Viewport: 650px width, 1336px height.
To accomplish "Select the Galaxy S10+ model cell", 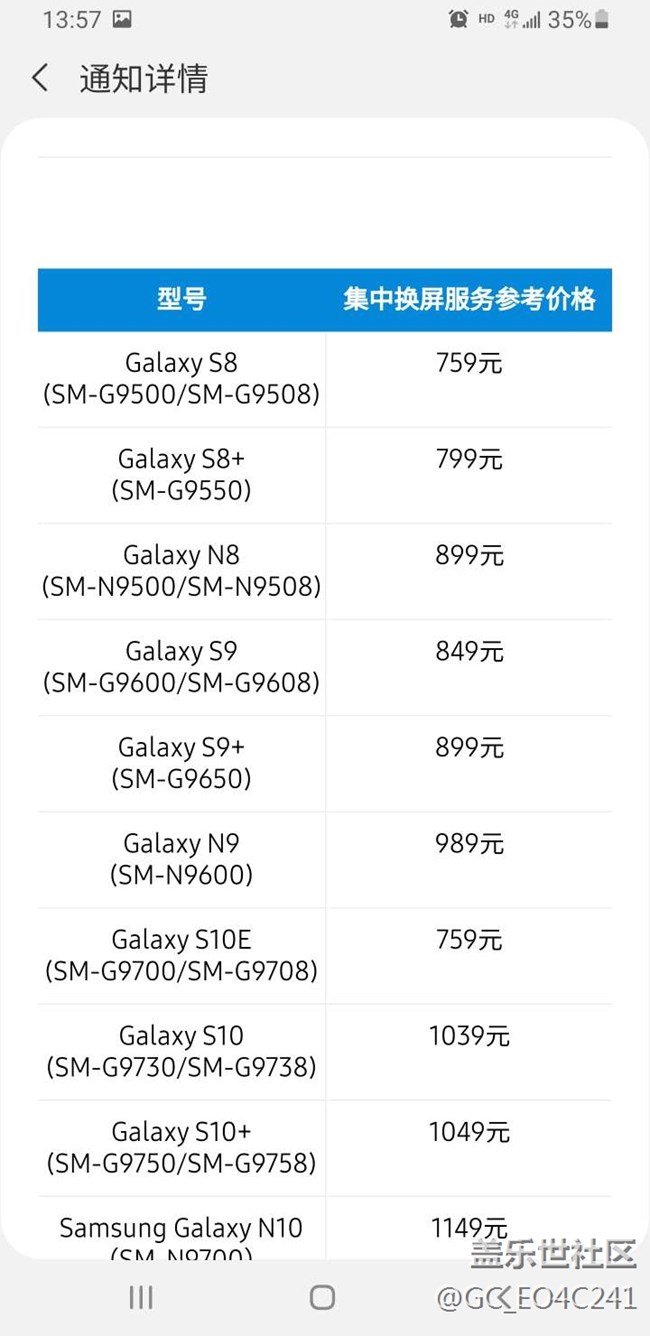I will click(181, 1146).
